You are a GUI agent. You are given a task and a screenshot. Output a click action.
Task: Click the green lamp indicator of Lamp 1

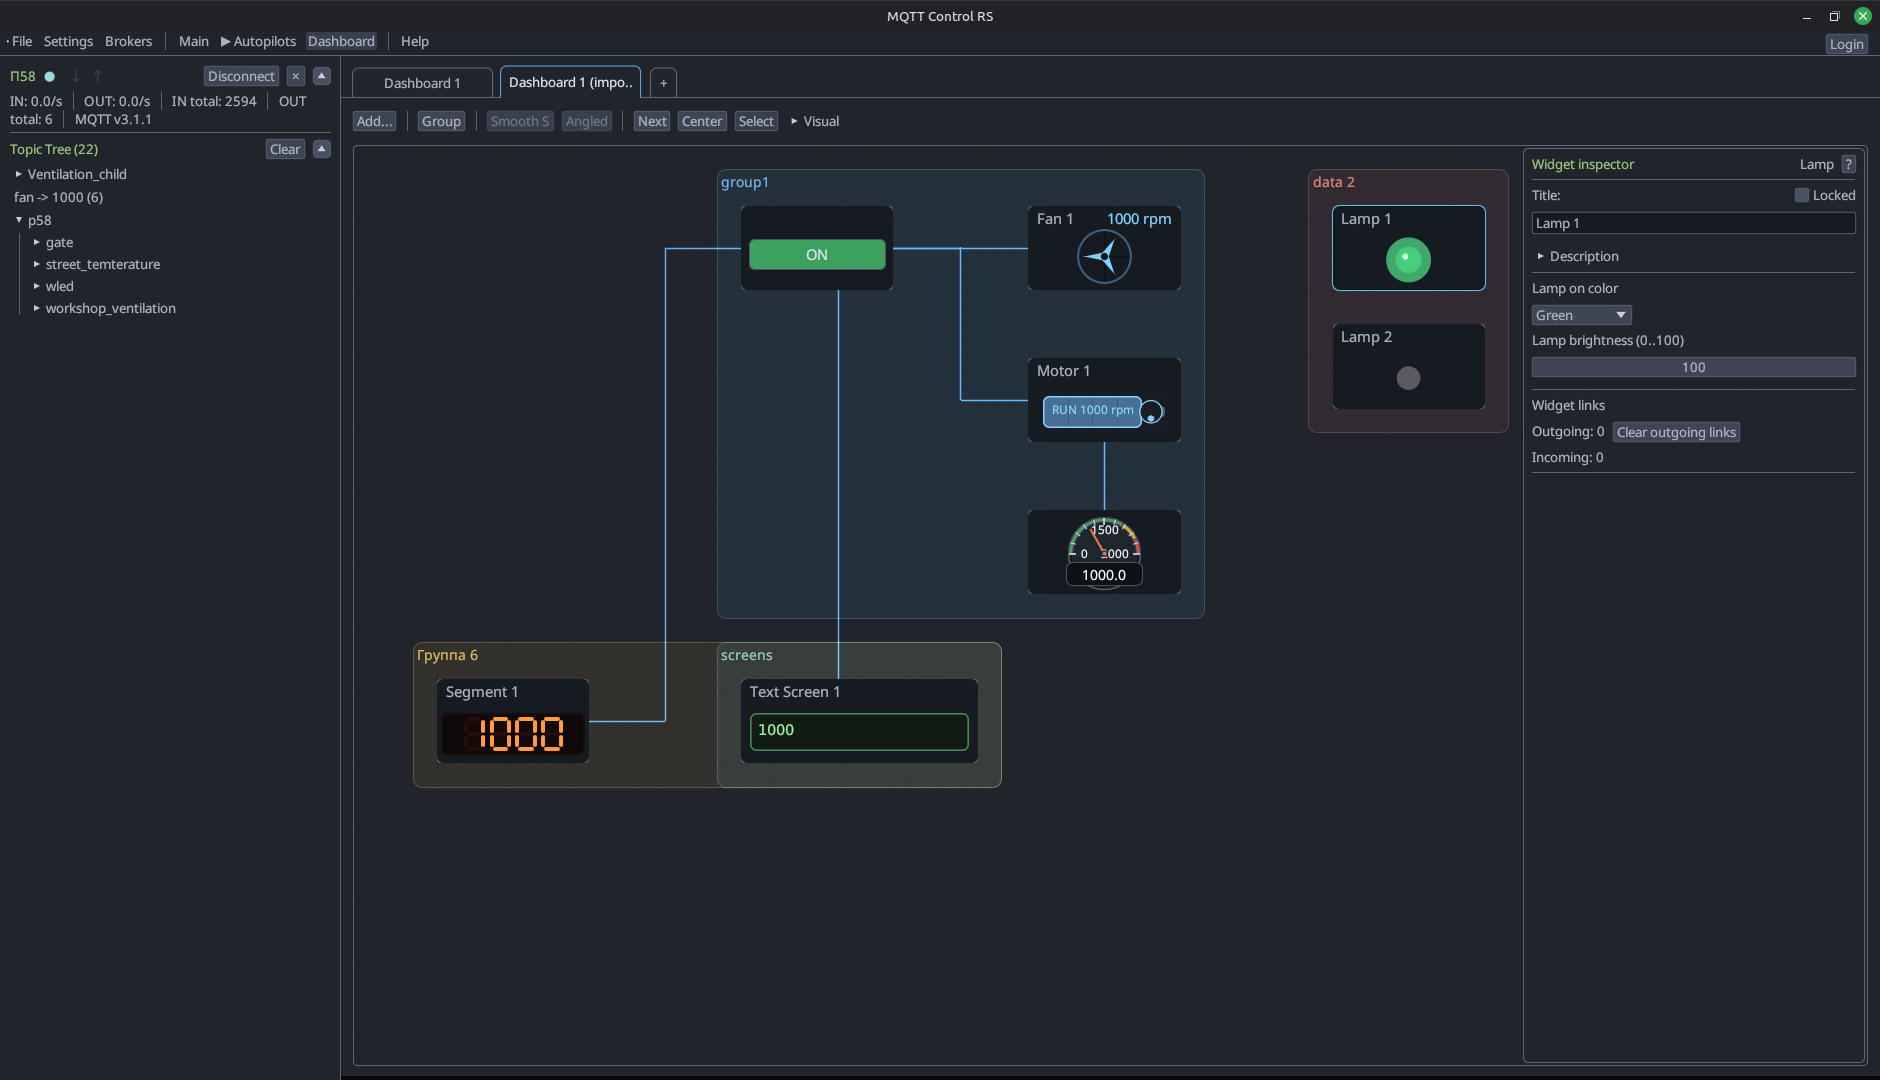pos(1408,260)
